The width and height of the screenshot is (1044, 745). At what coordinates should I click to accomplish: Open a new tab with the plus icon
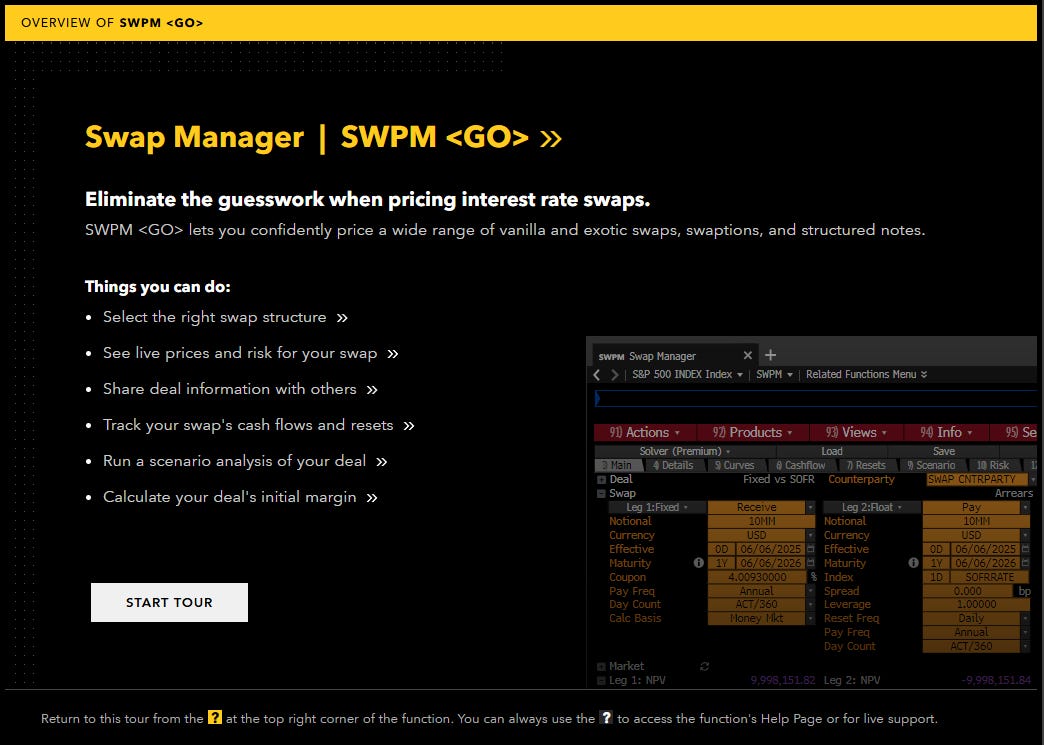click(x=770, y=355)
